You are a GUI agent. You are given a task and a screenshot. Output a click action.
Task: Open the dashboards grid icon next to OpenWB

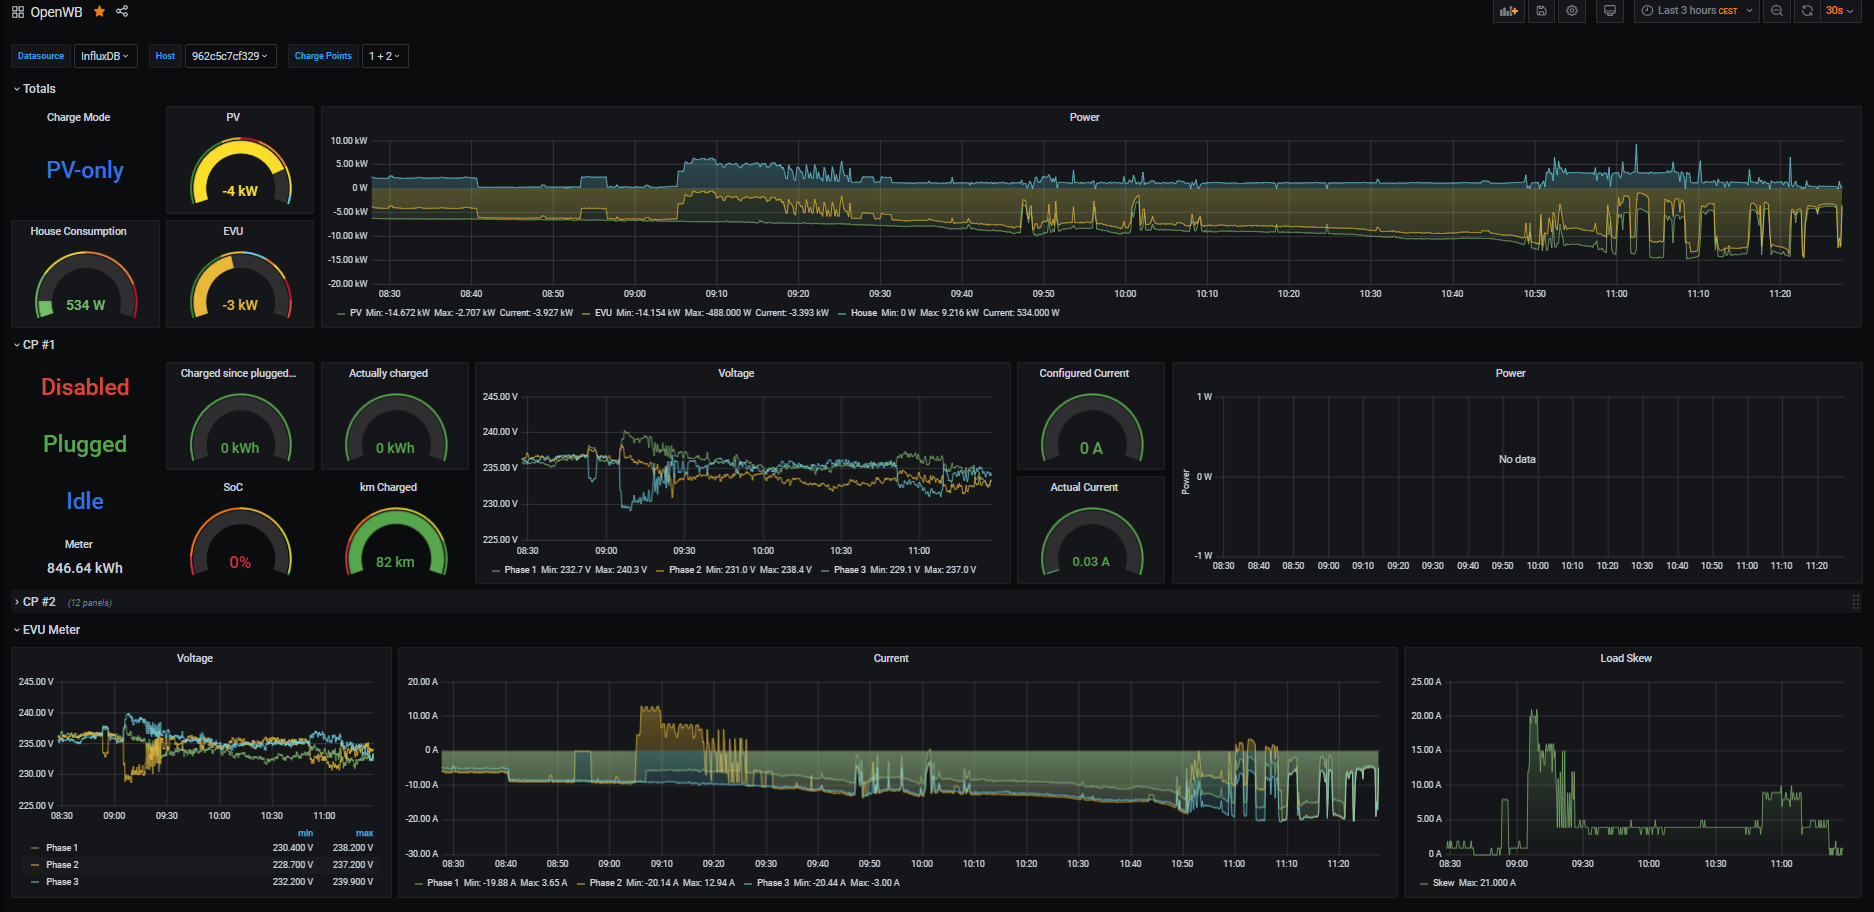18,12
